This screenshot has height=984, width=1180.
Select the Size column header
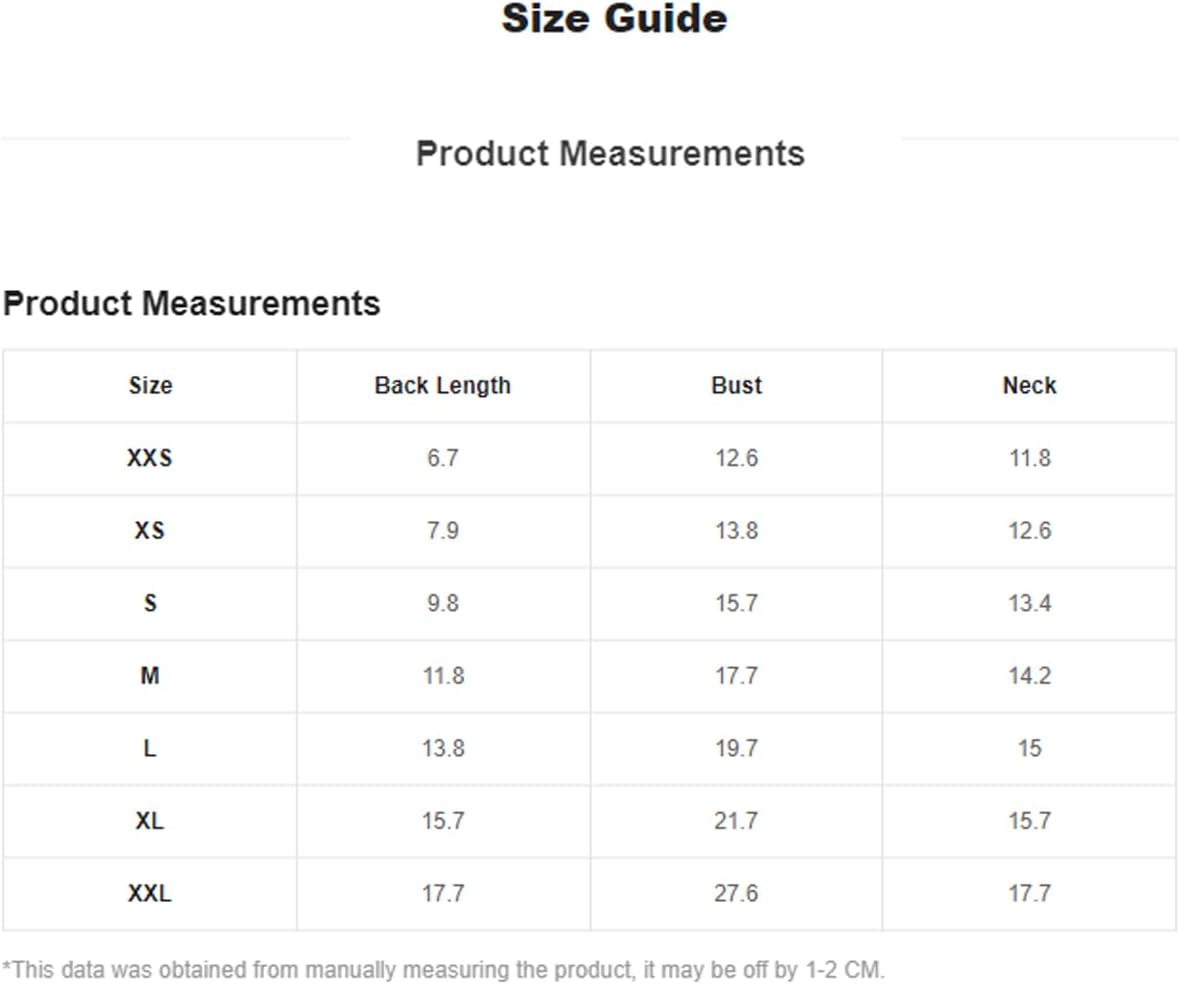150,386
